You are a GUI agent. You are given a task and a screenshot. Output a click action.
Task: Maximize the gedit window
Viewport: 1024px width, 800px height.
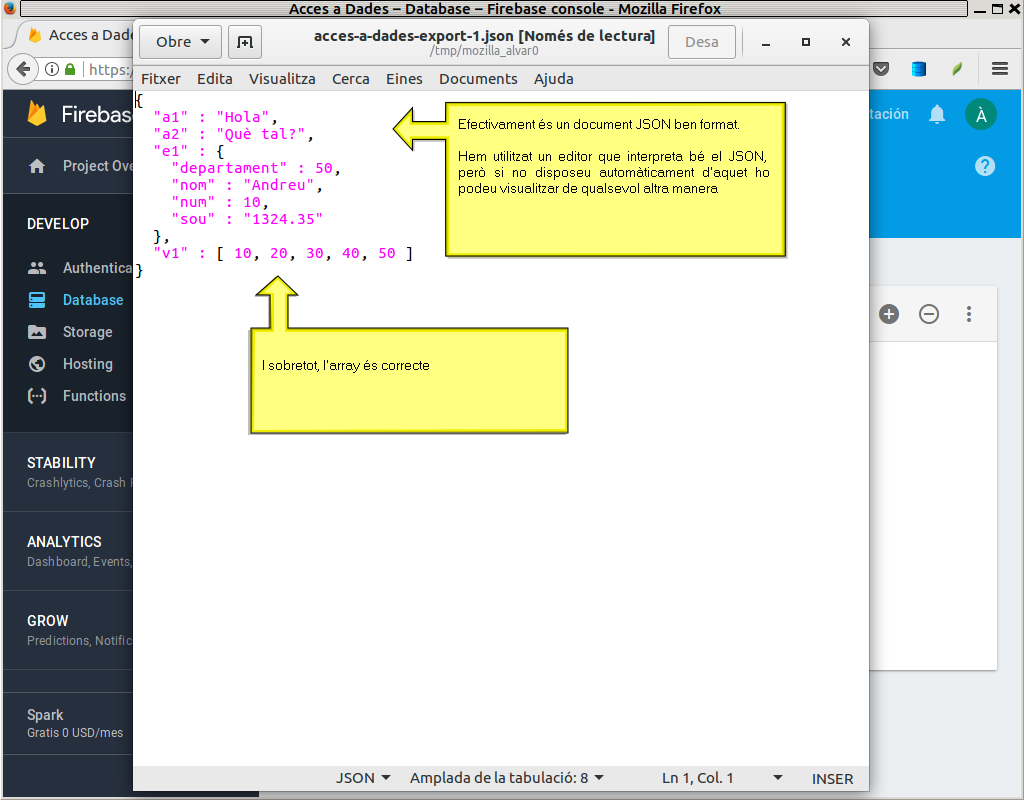pyautogui.click(x=806, y=42)
